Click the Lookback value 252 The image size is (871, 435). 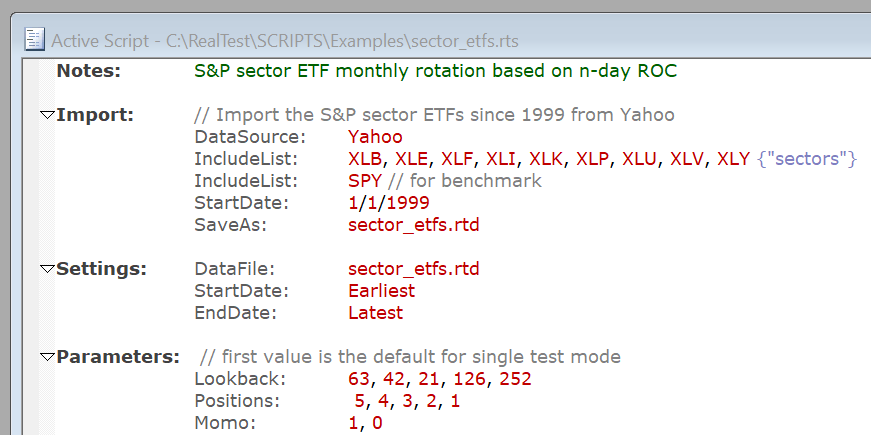pyautogui.click(x=514, y=379)
